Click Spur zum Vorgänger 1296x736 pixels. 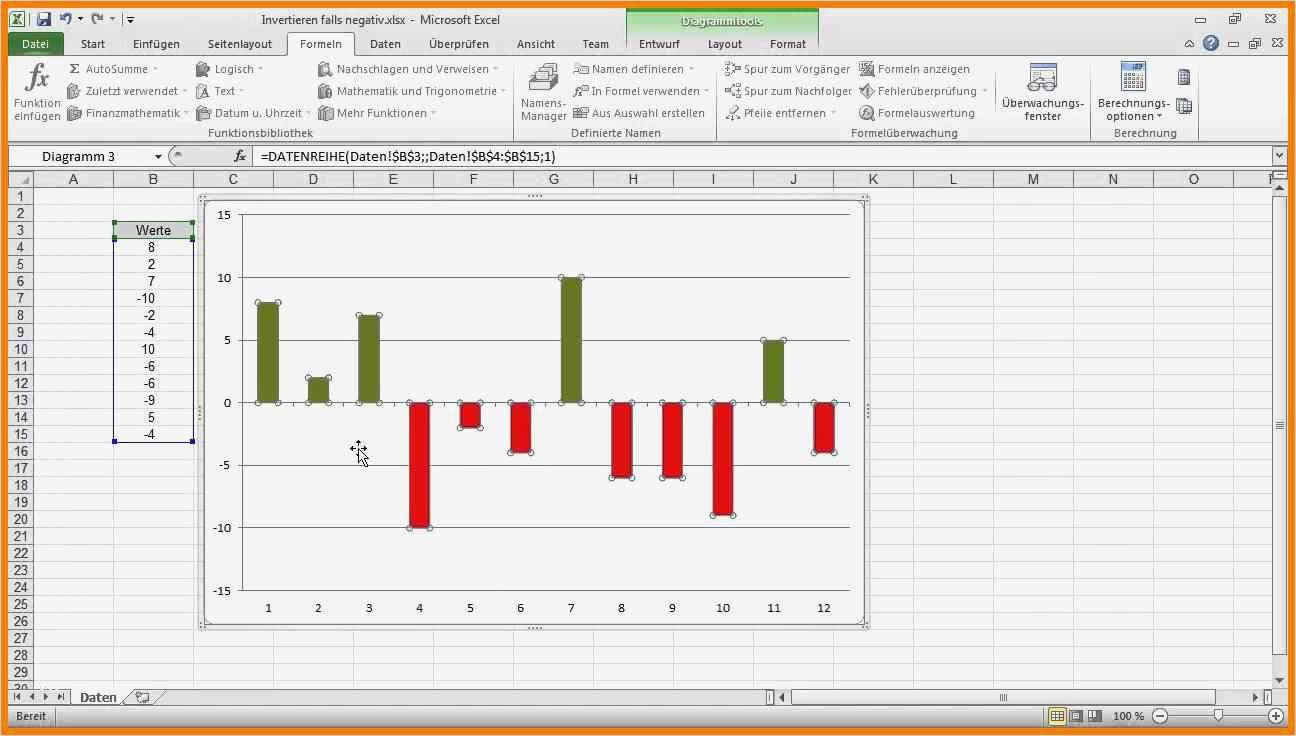pyautogui.click(x=788, y=69)
